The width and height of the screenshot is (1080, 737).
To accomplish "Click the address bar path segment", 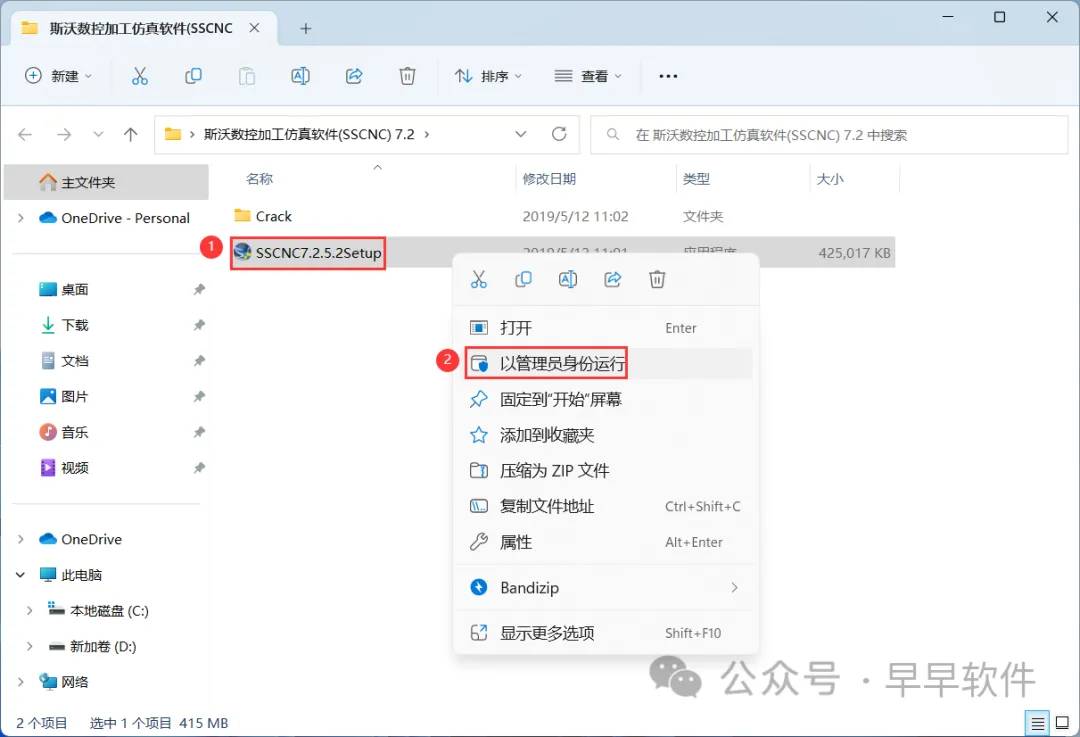I will pos(309,134).
